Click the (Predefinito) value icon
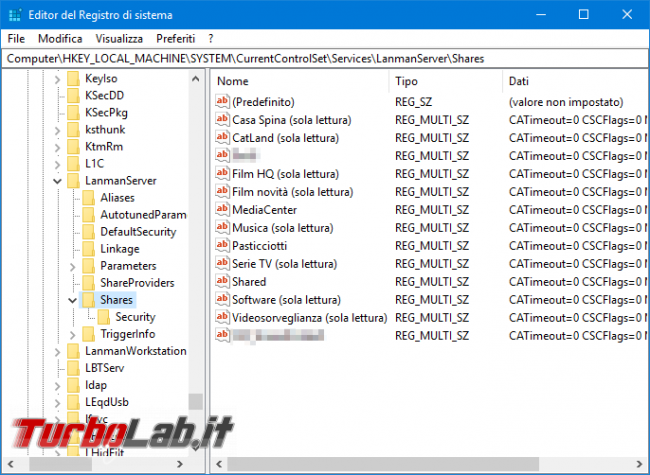This screenshot has width=650, height=475. pyautogui.click(x=222, y=102)
